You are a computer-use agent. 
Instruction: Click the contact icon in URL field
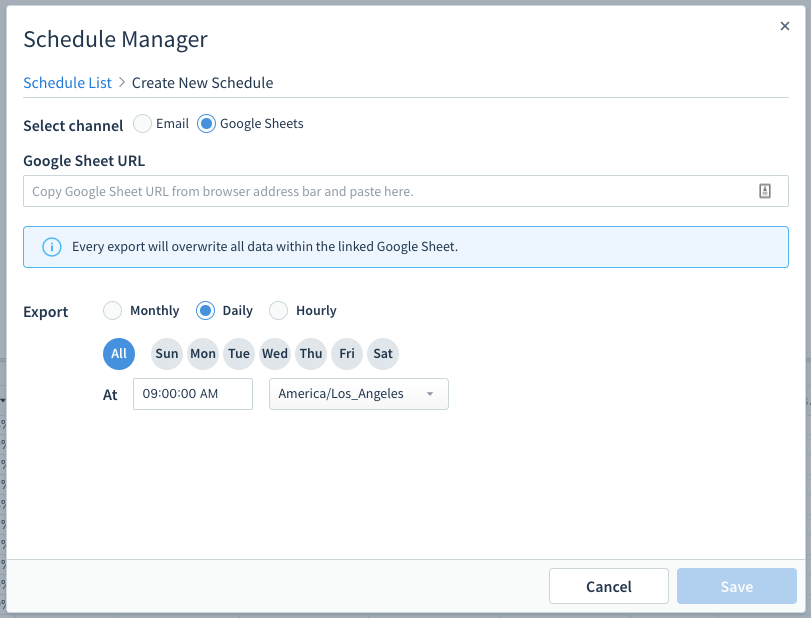point(764,191)
